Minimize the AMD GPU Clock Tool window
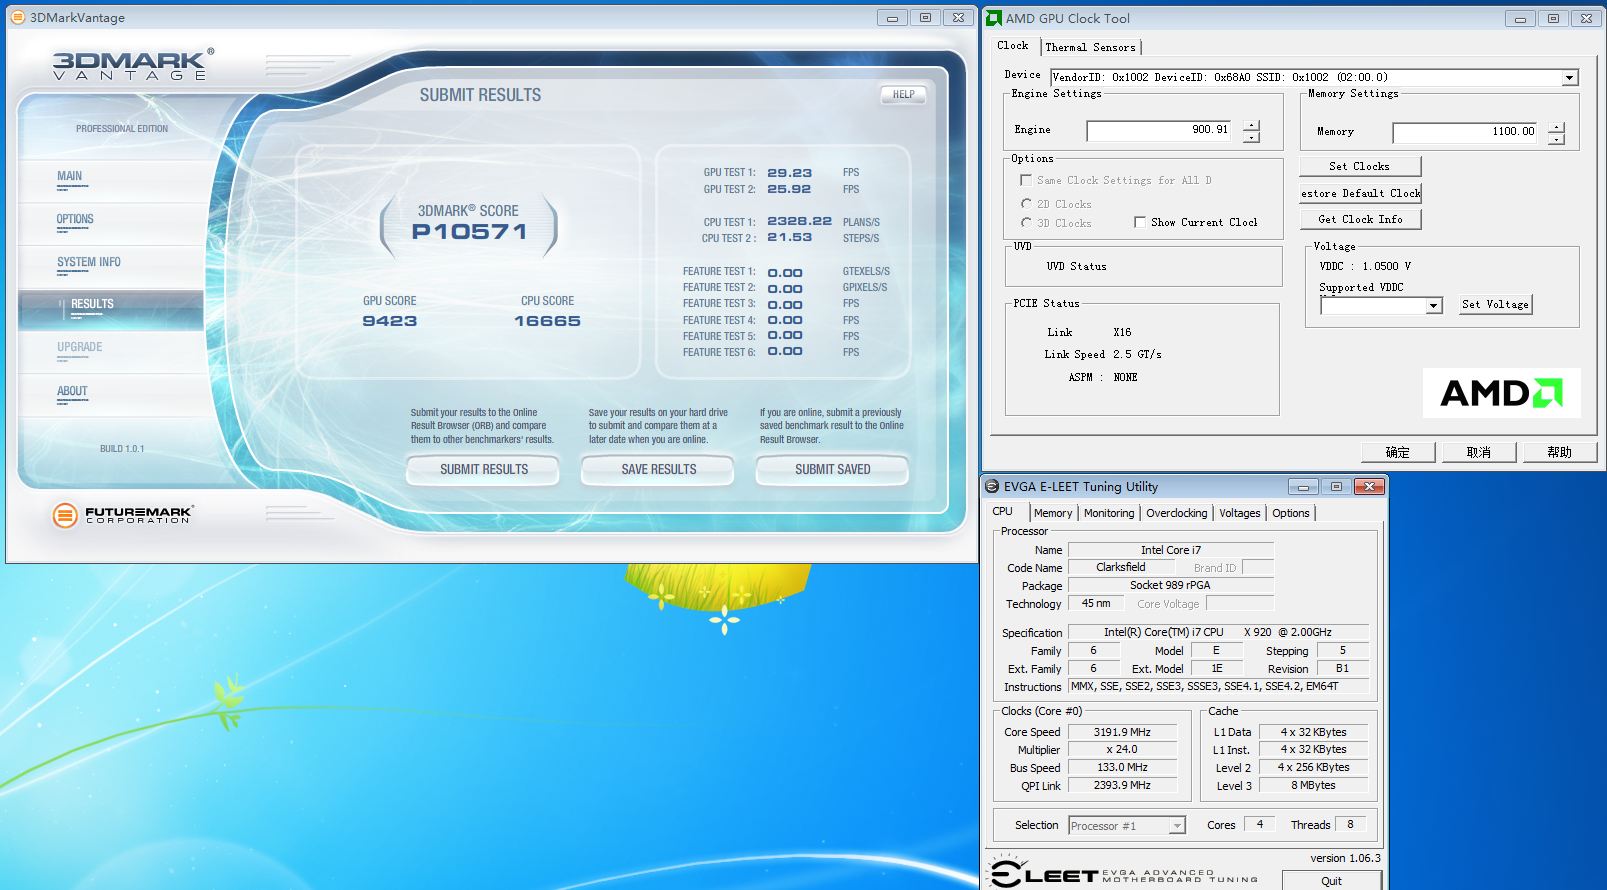 [x=1520, y=18]
